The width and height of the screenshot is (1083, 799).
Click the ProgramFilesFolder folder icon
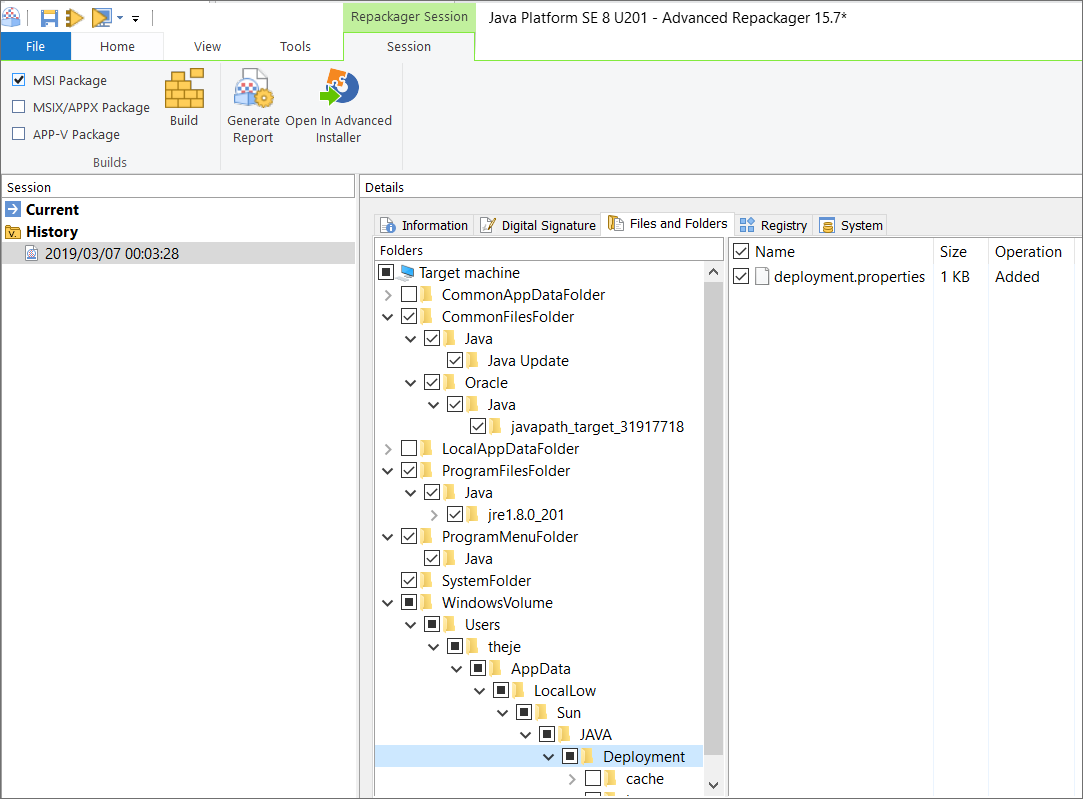click(428, 471)
